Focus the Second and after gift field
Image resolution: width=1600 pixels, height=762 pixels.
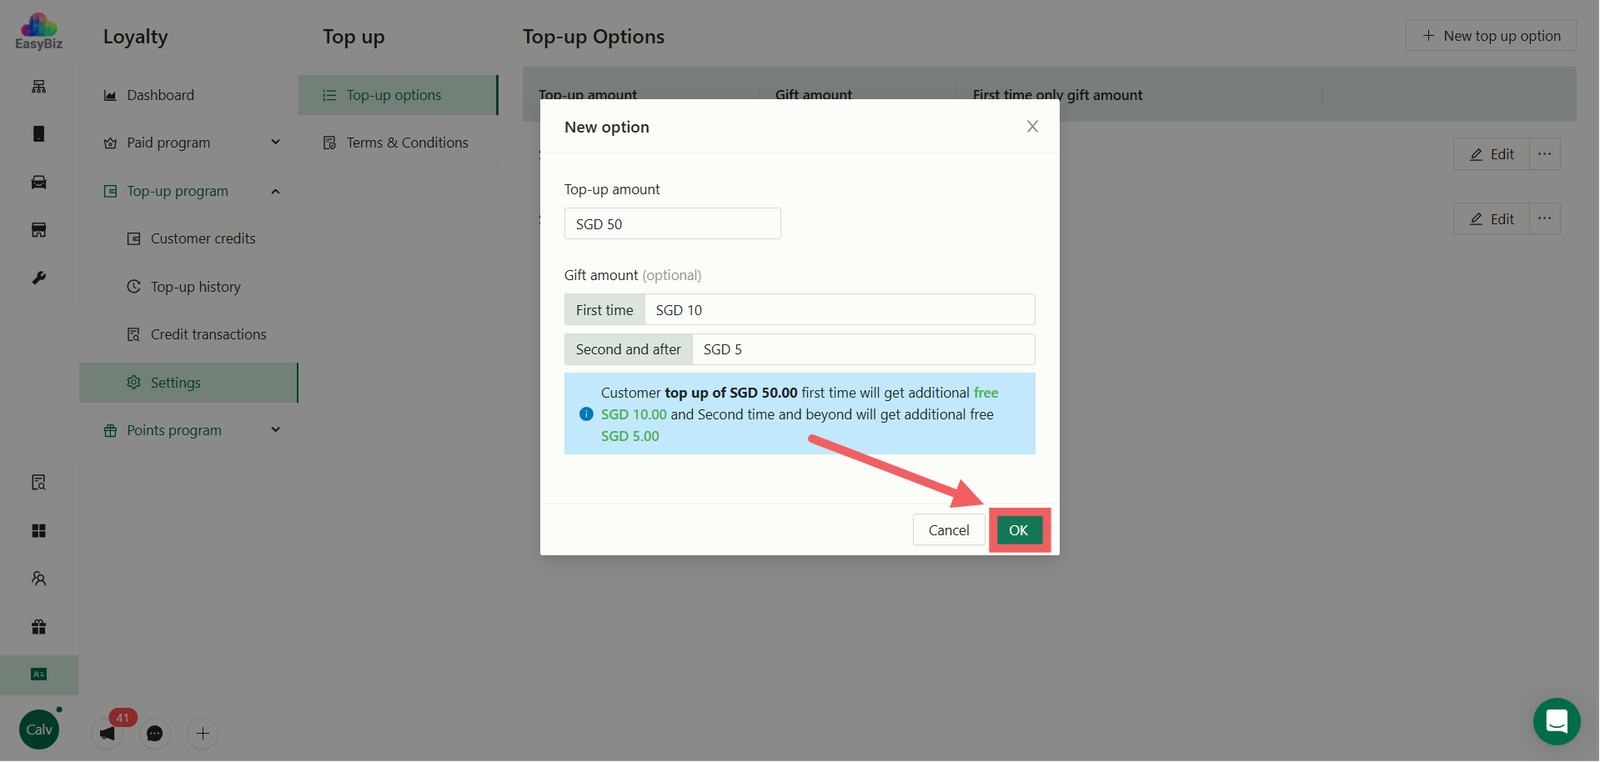(864, 349)
